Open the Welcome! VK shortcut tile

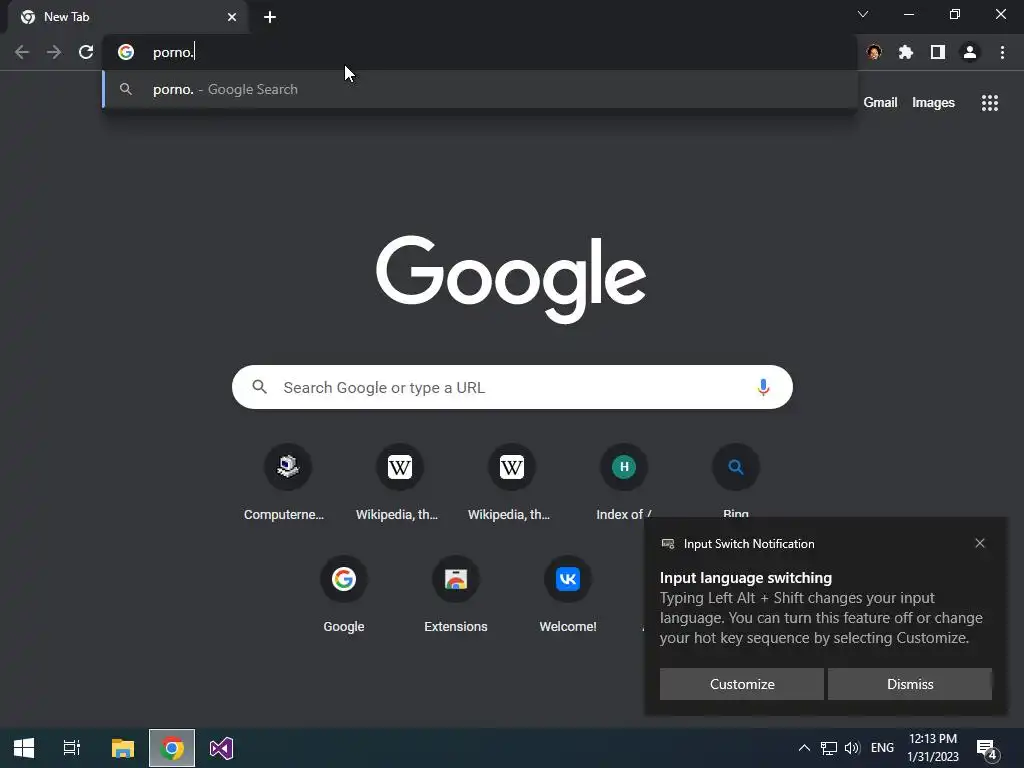pos(568,595)
